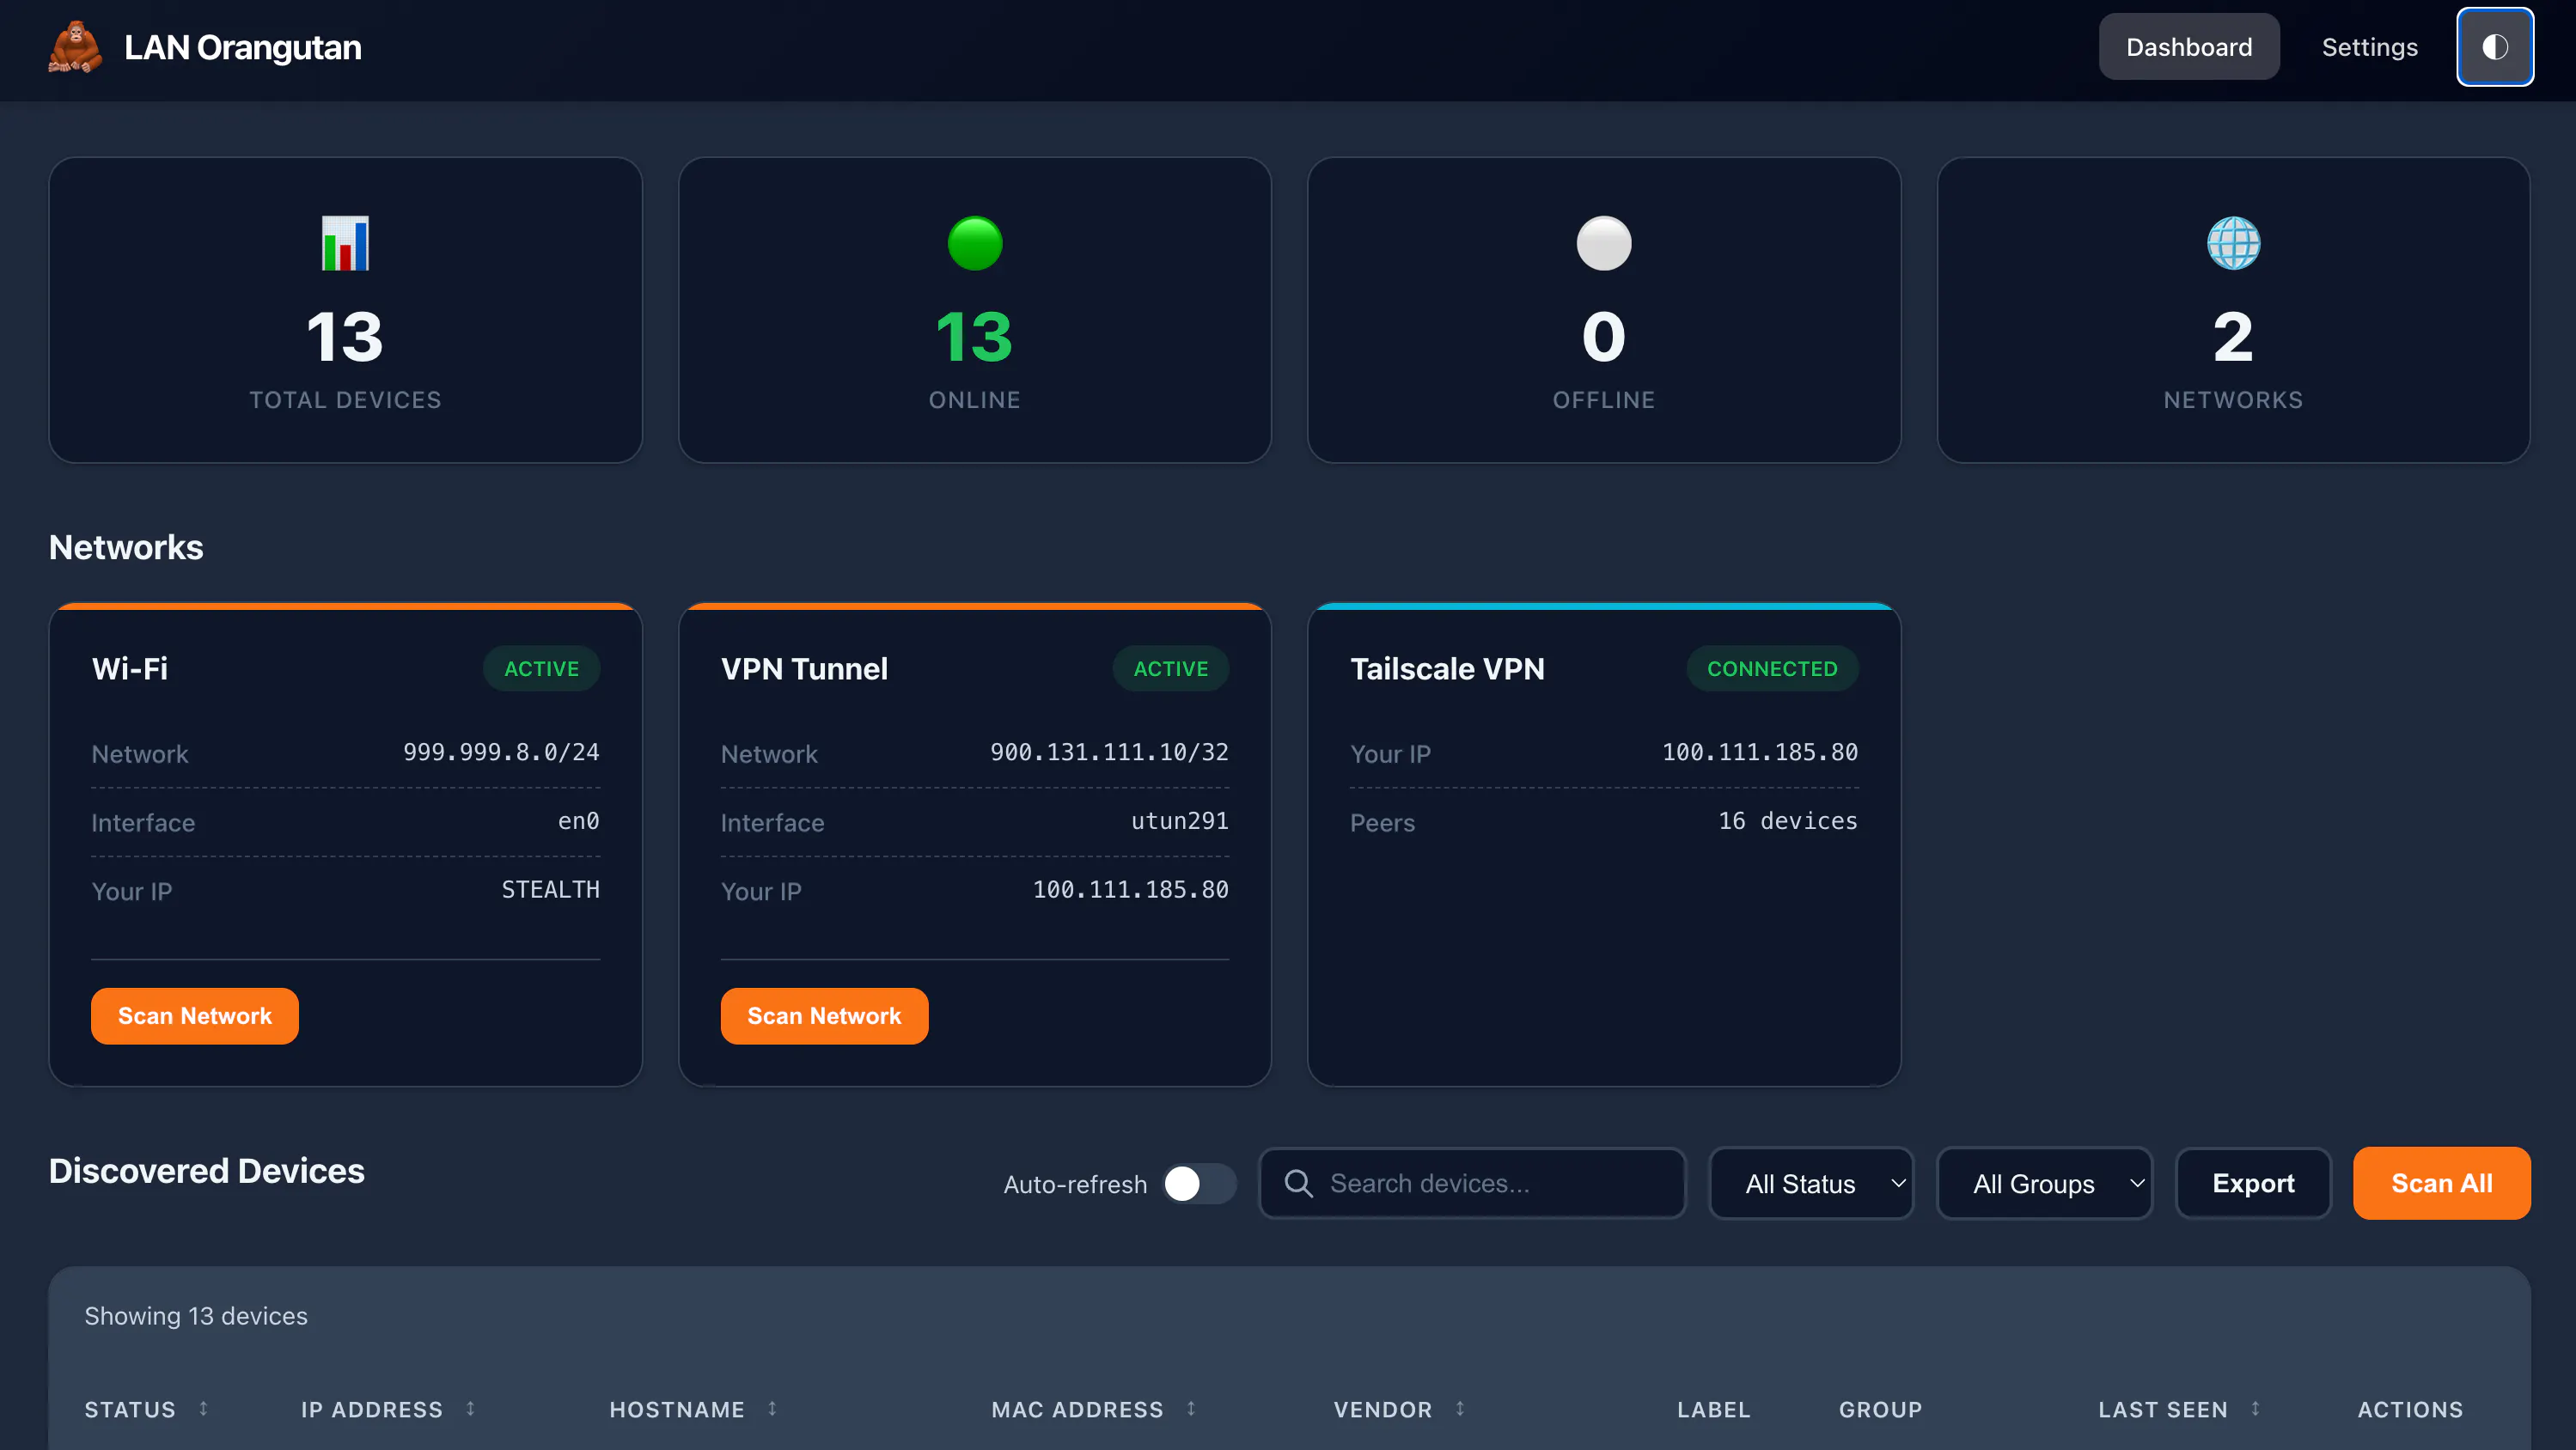Click the bar chart icon for Total Devices

tap(345, 243)
